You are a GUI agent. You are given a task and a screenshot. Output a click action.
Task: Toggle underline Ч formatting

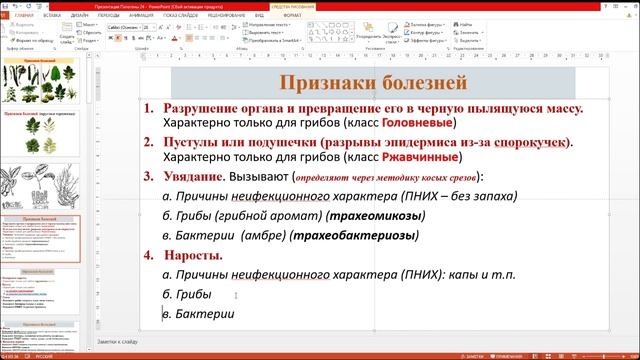tap(126, 38)
